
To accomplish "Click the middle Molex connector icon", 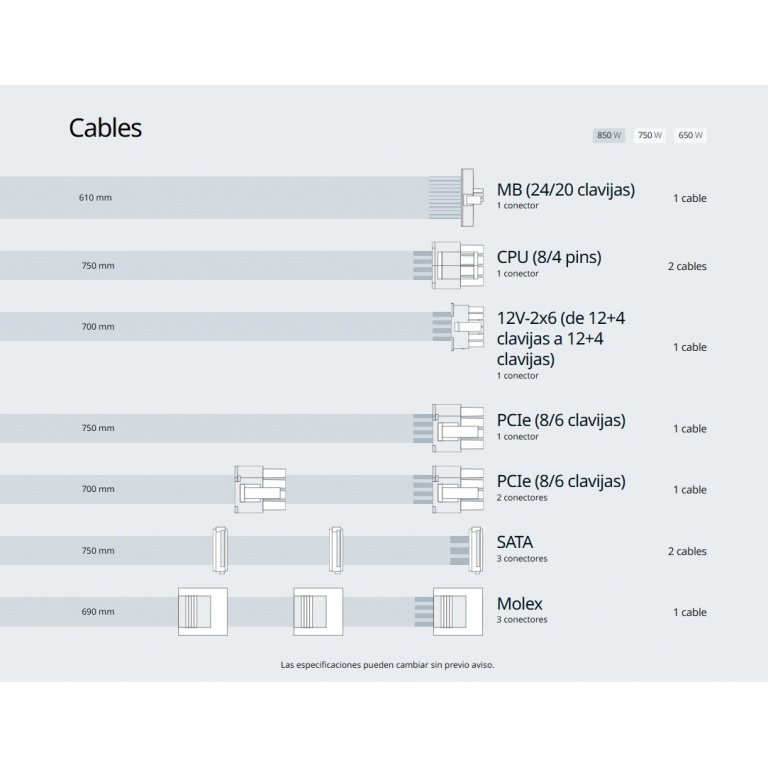I will click(x=317, y=611).
